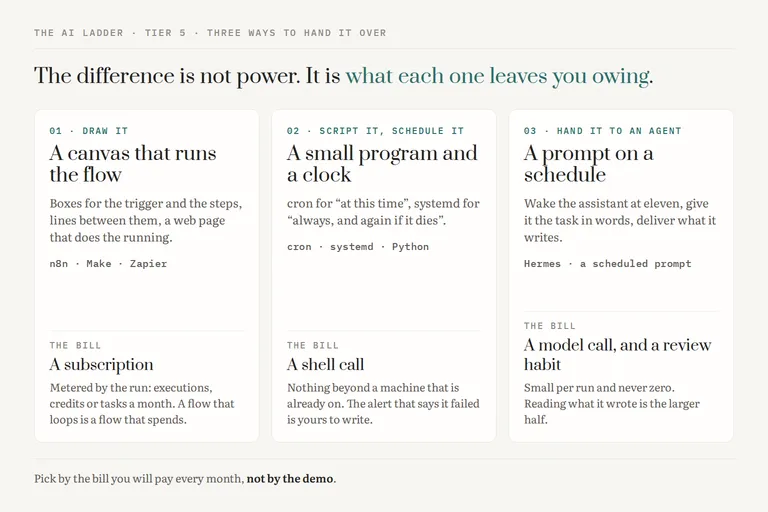Image resolution: width=768 pixels, height=512 pixels.
Task: Click 'THE BILL' label in the third card
Action: tap(550, 326)
